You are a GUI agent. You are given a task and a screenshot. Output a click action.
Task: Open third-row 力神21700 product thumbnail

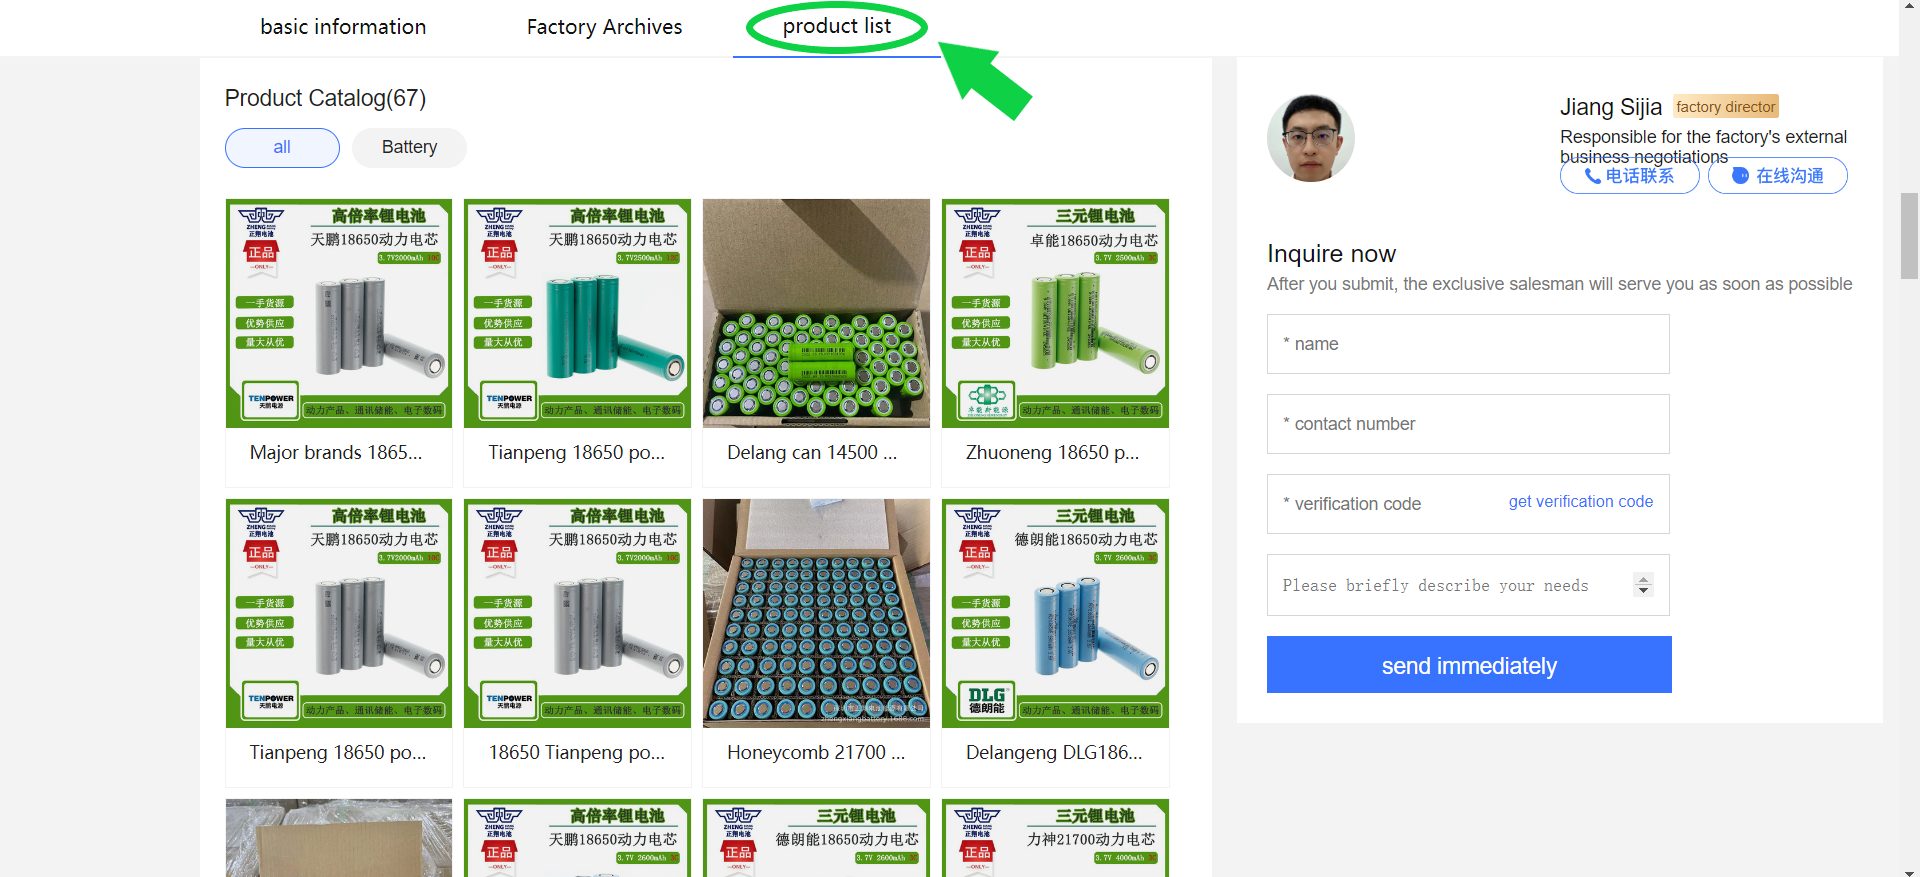tap(1055, 838)
